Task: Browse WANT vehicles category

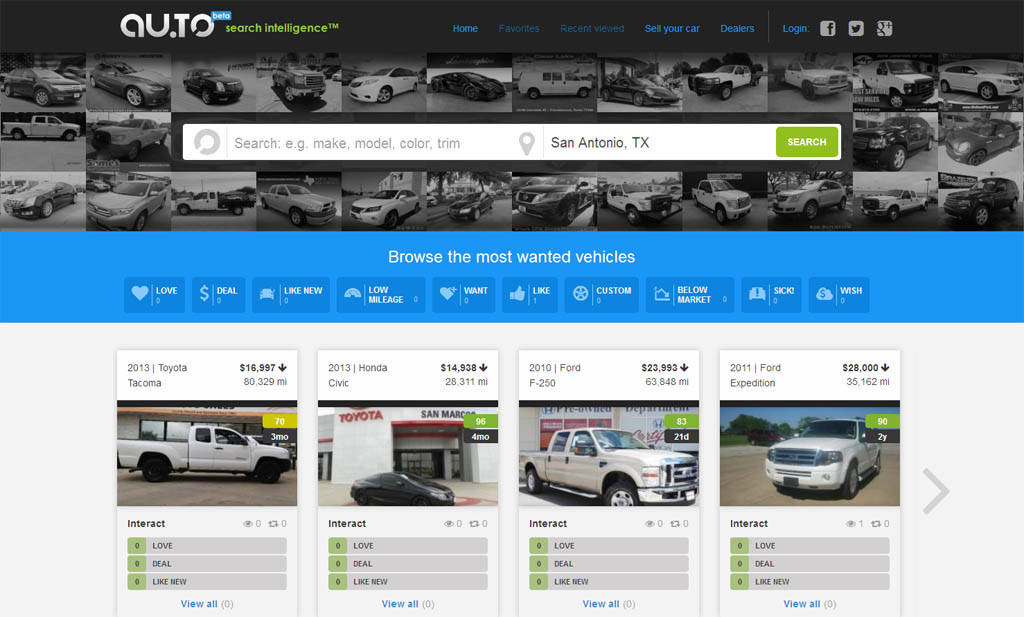Action: click(464, 294)
